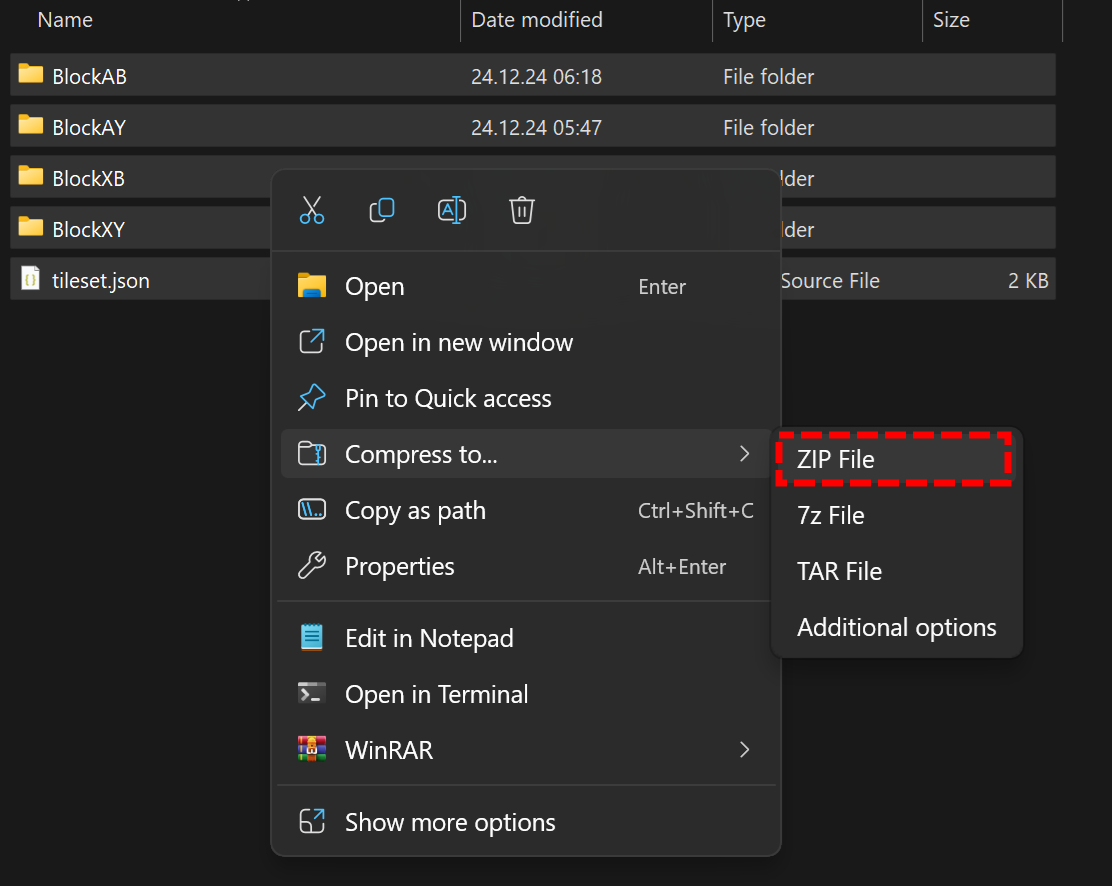Click the BlockAY folder icon
The image size is (1112, 886).
pyautogui.click(x=30, y=125)
